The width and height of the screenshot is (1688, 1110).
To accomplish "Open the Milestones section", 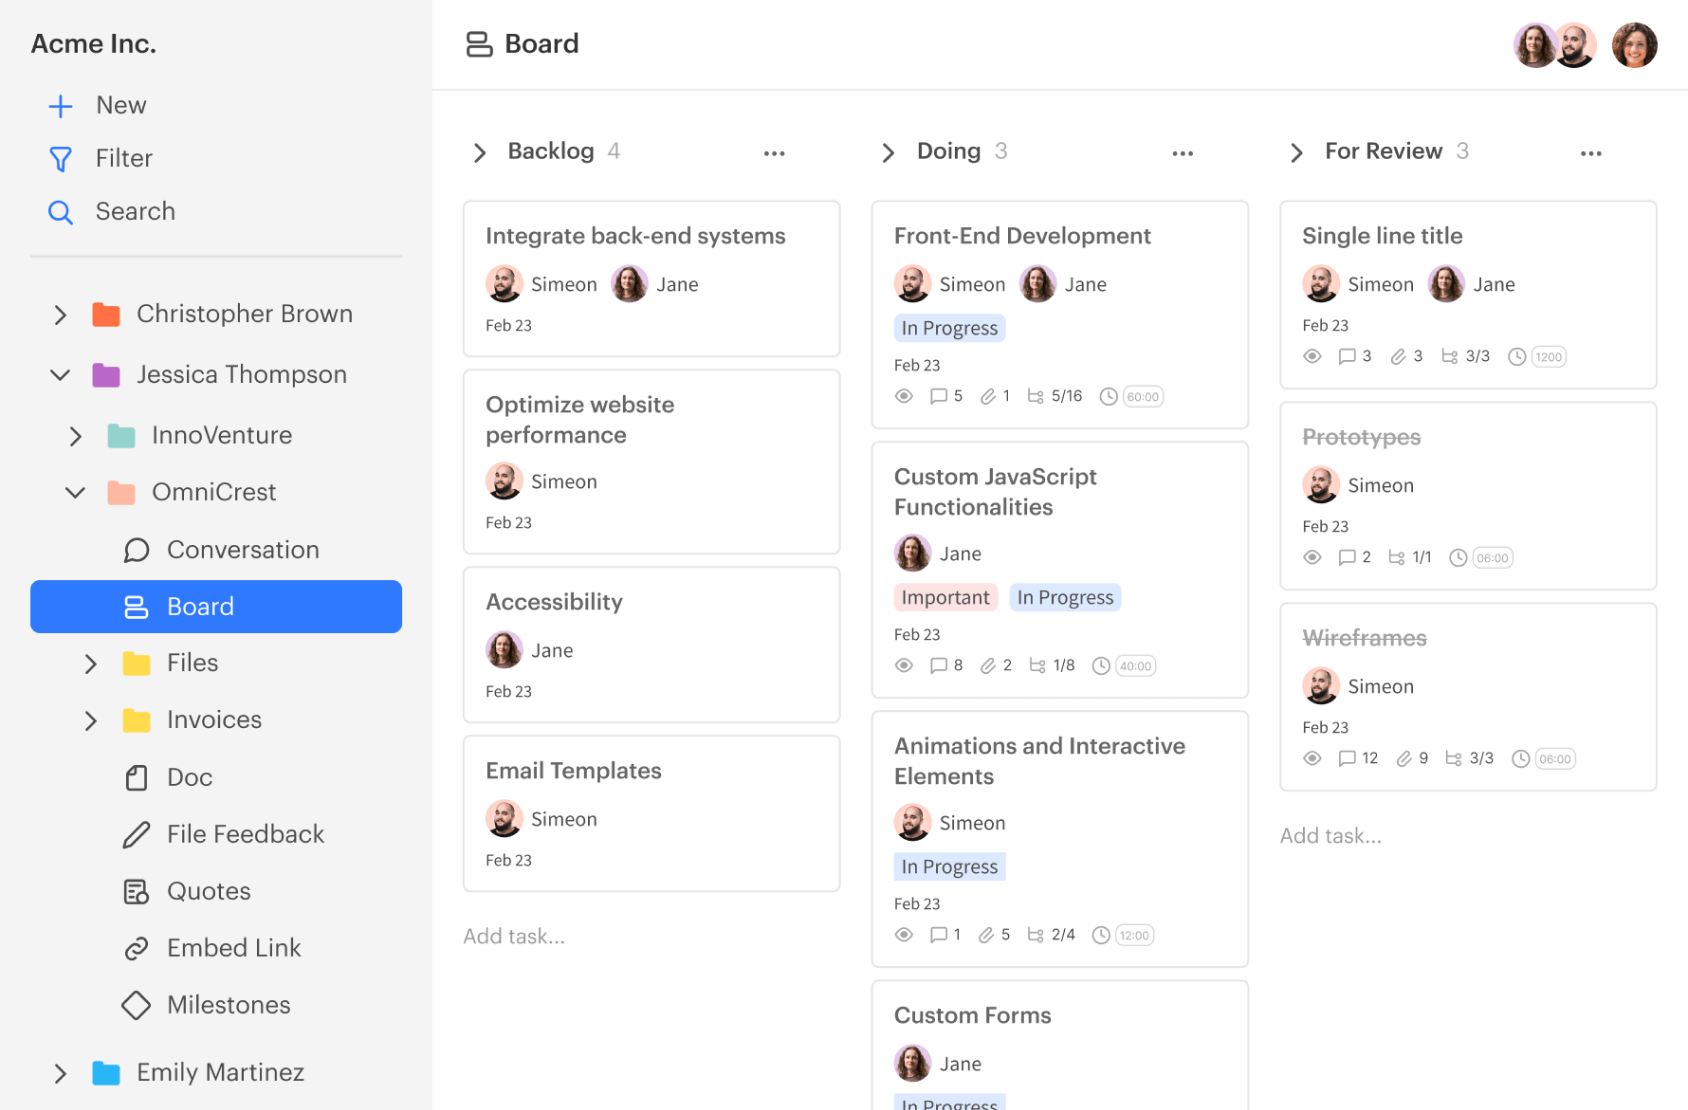I will click(x=228, y=1004).
